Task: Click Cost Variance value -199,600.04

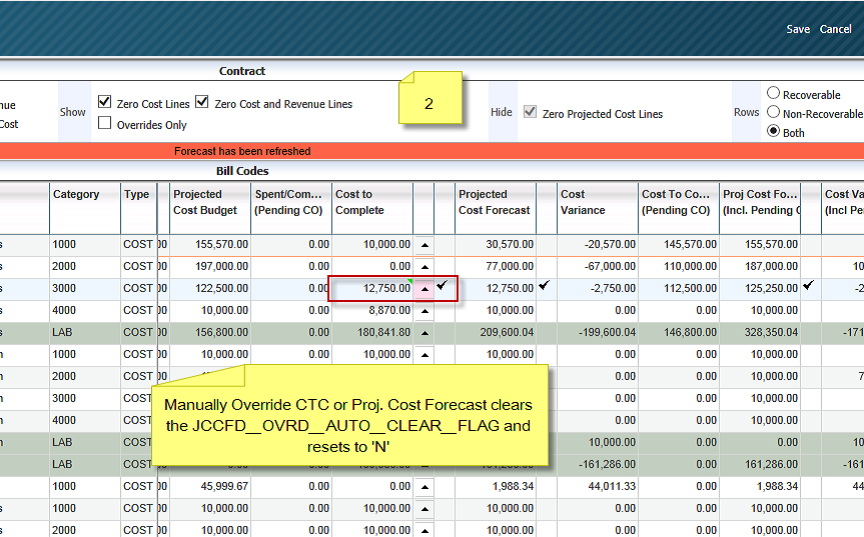Action: (x=607, y=333)
